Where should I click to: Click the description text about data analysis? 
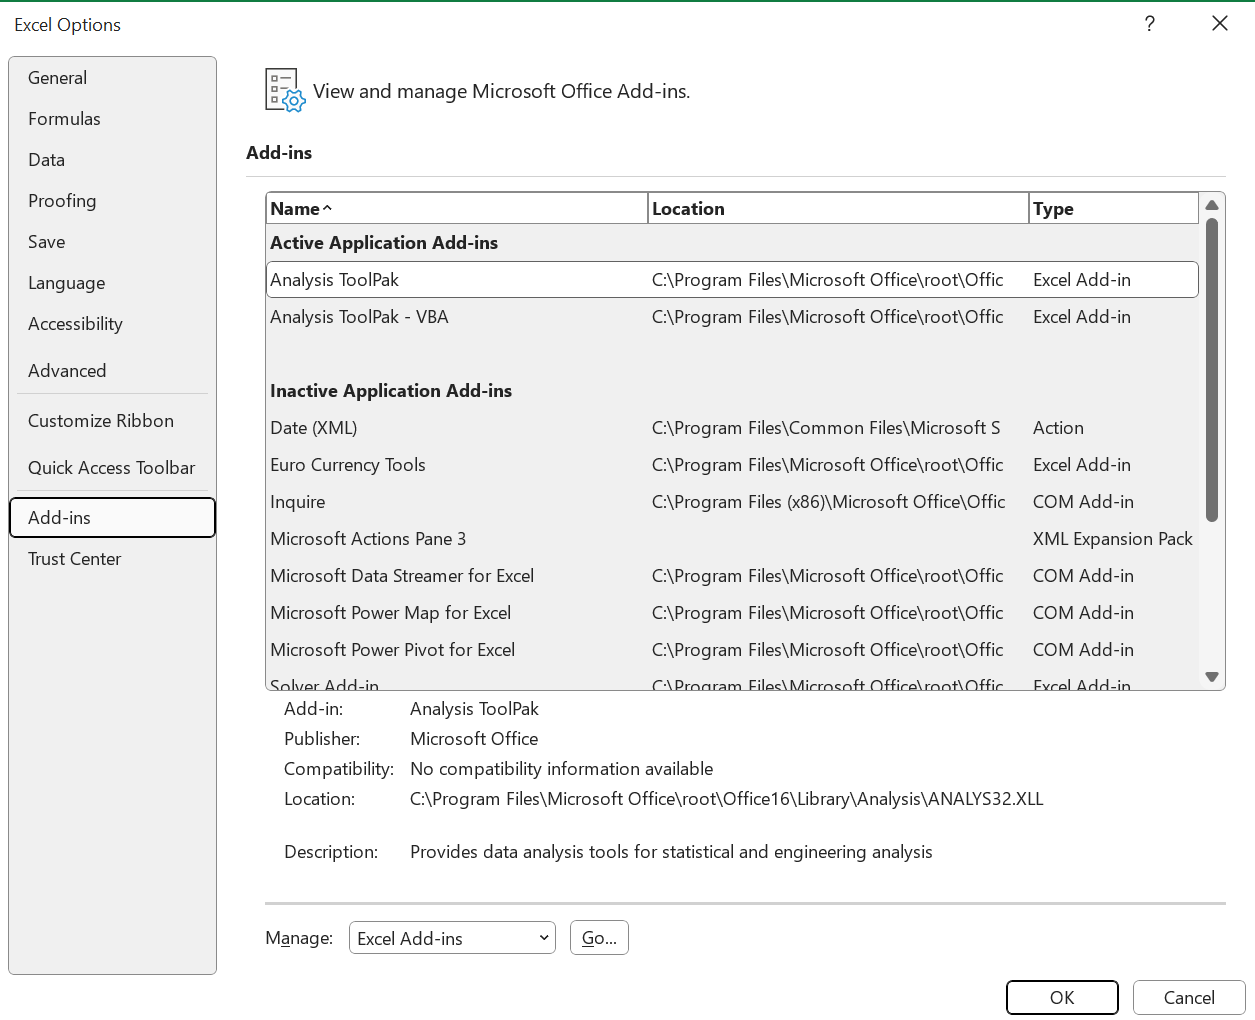(x=671, y=852)
